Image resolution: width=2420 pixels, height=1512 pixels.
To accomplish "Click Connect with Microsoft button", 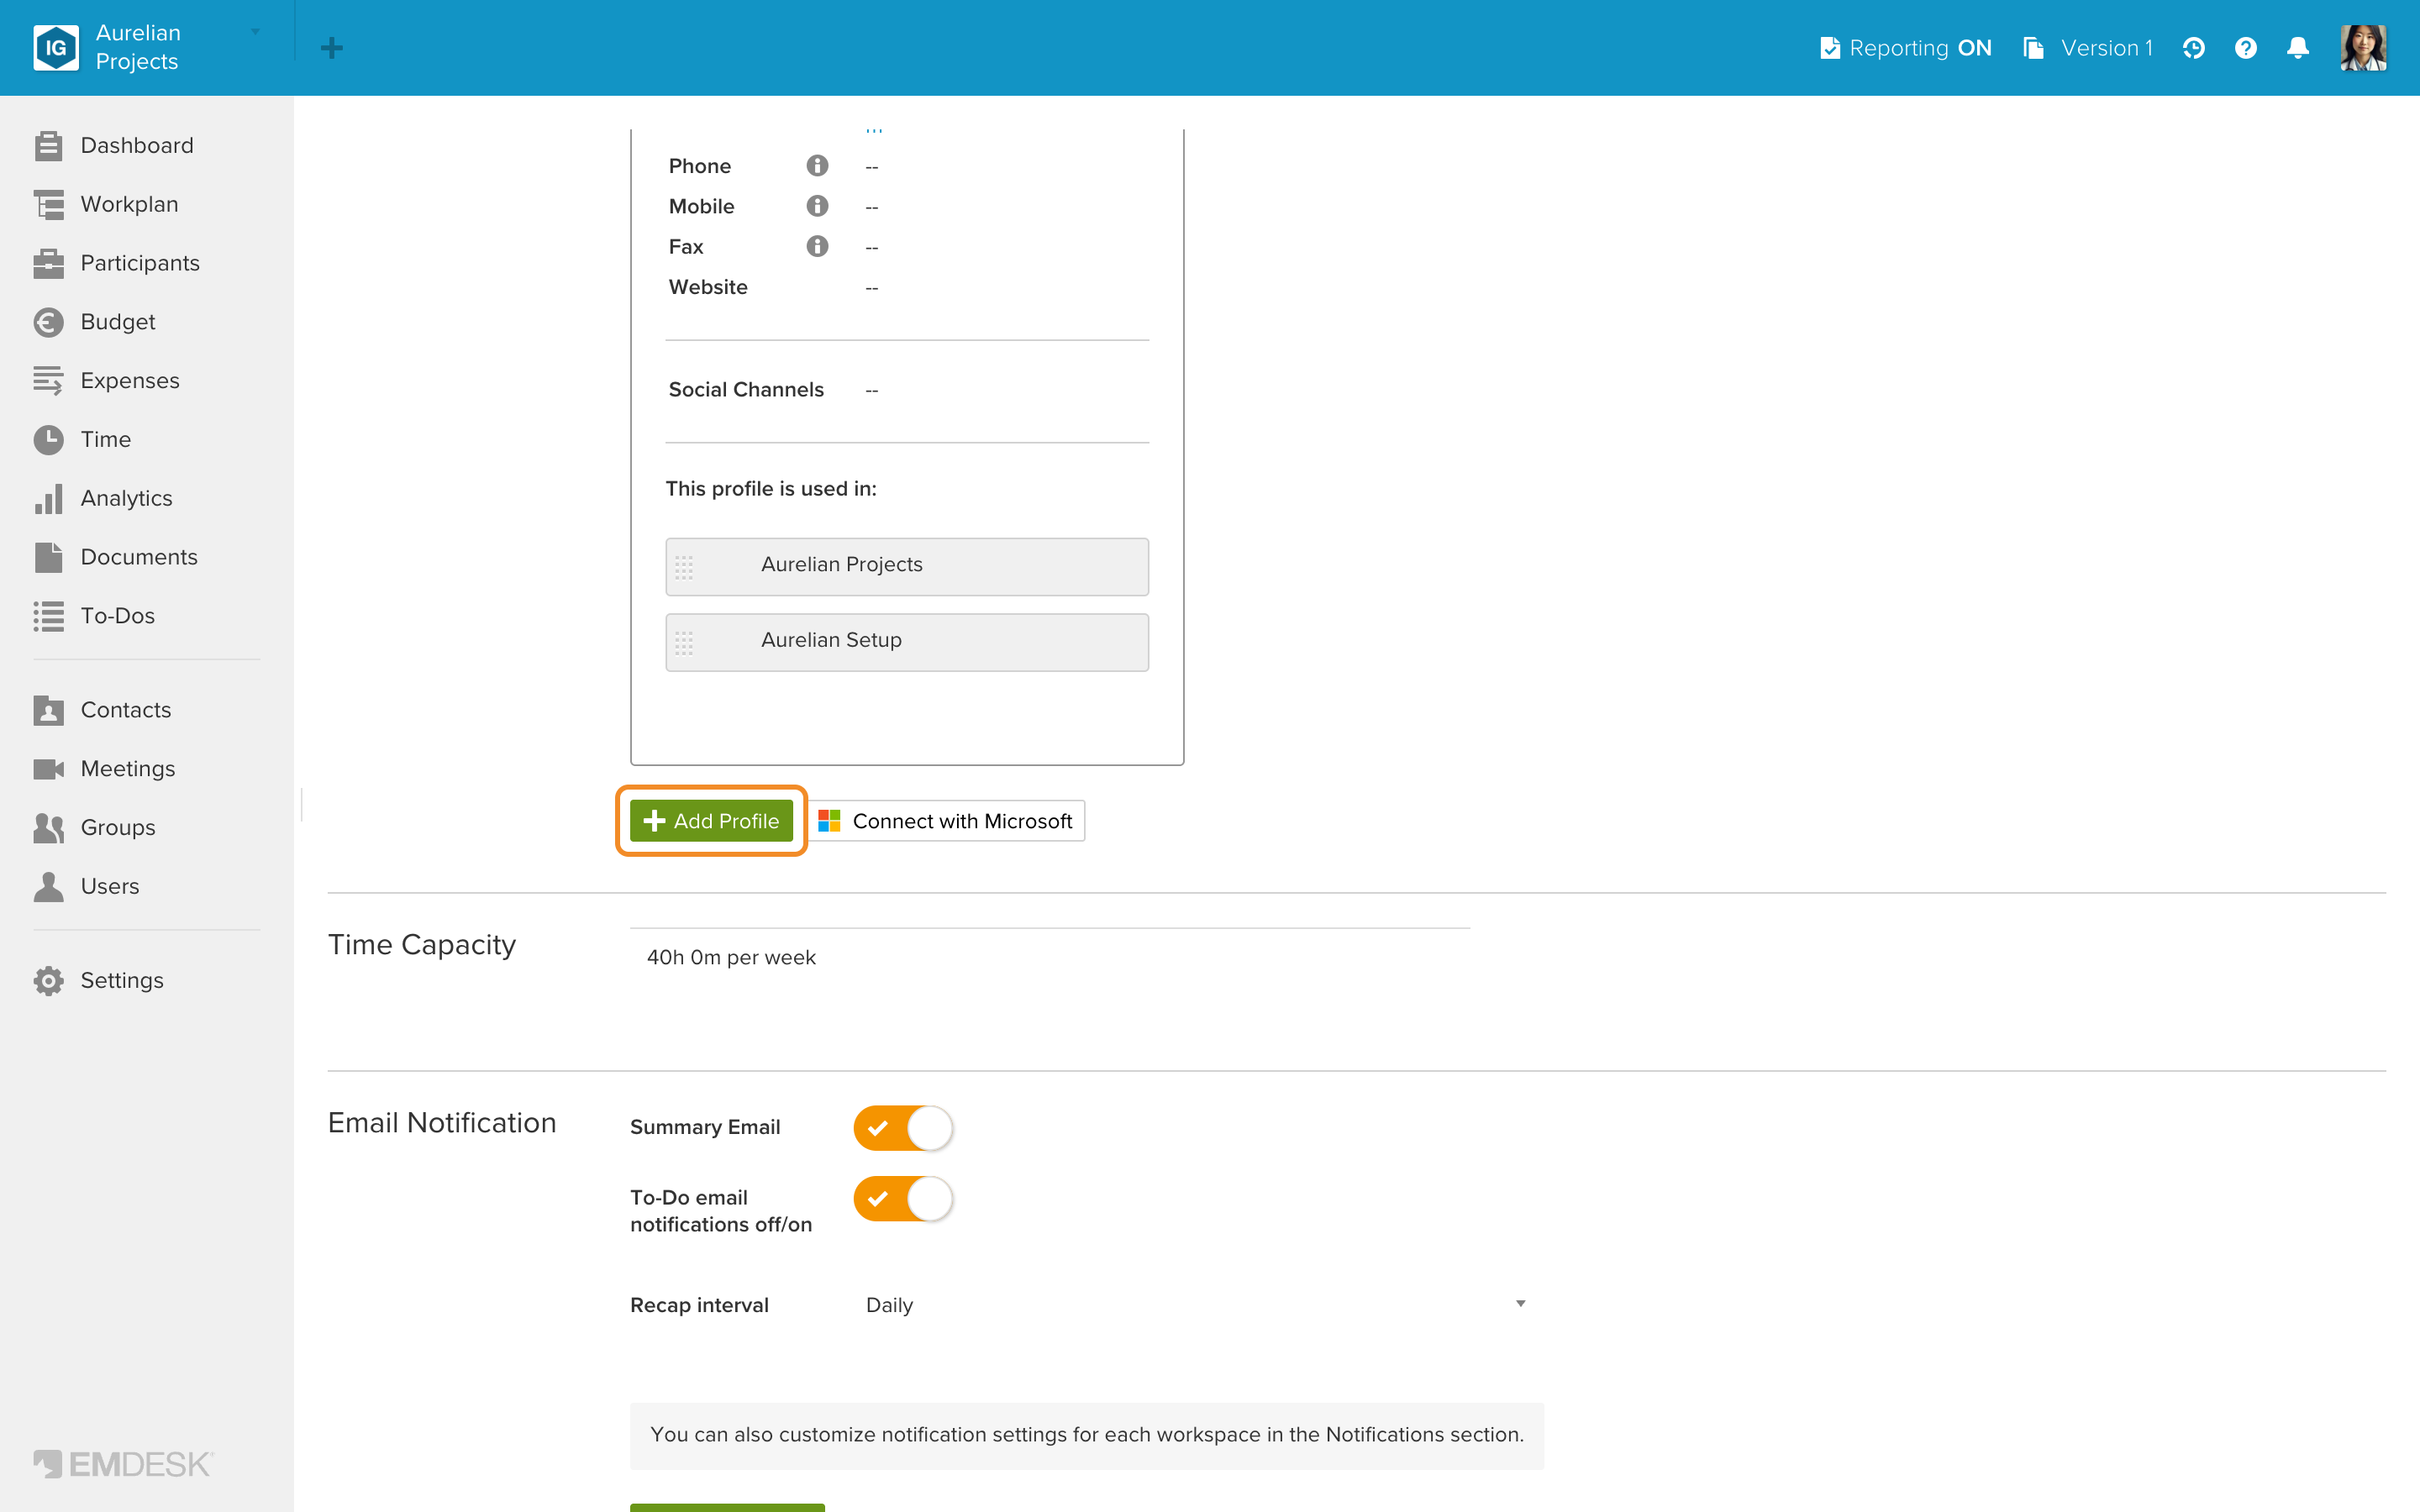I will tap(946, 821).
